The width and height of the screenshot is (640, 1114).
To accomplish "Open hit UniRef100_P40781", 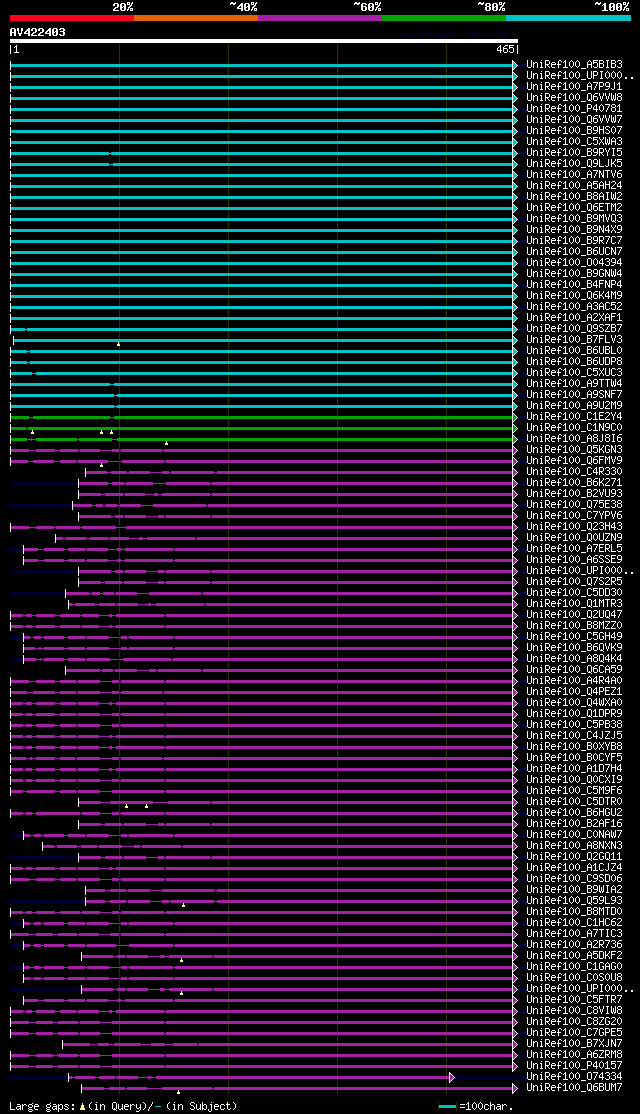I will click(575, 109).
